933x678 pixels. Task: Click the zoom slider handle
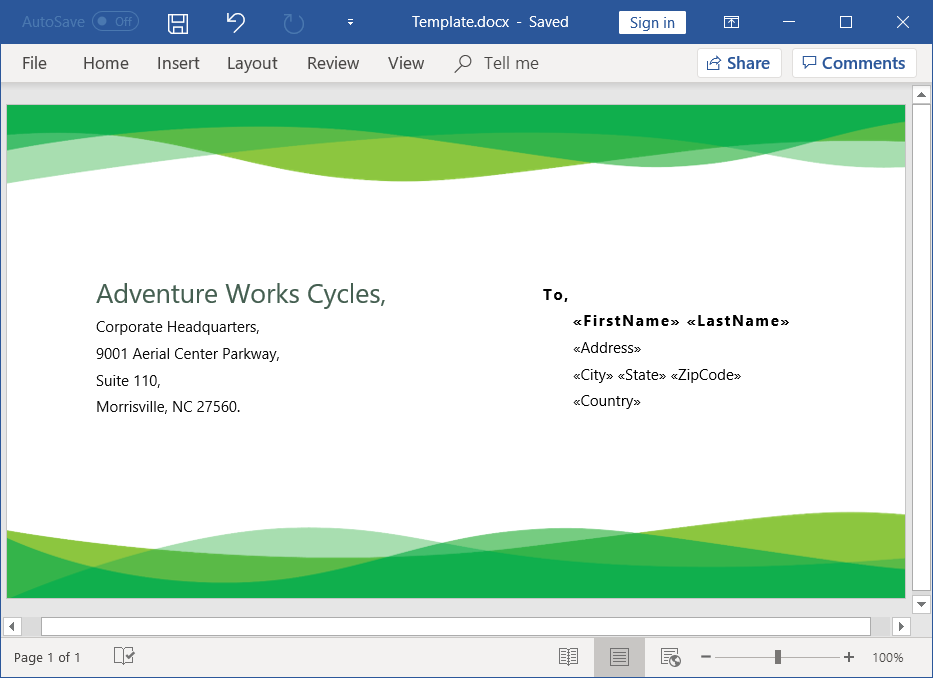tap(777, 657)
